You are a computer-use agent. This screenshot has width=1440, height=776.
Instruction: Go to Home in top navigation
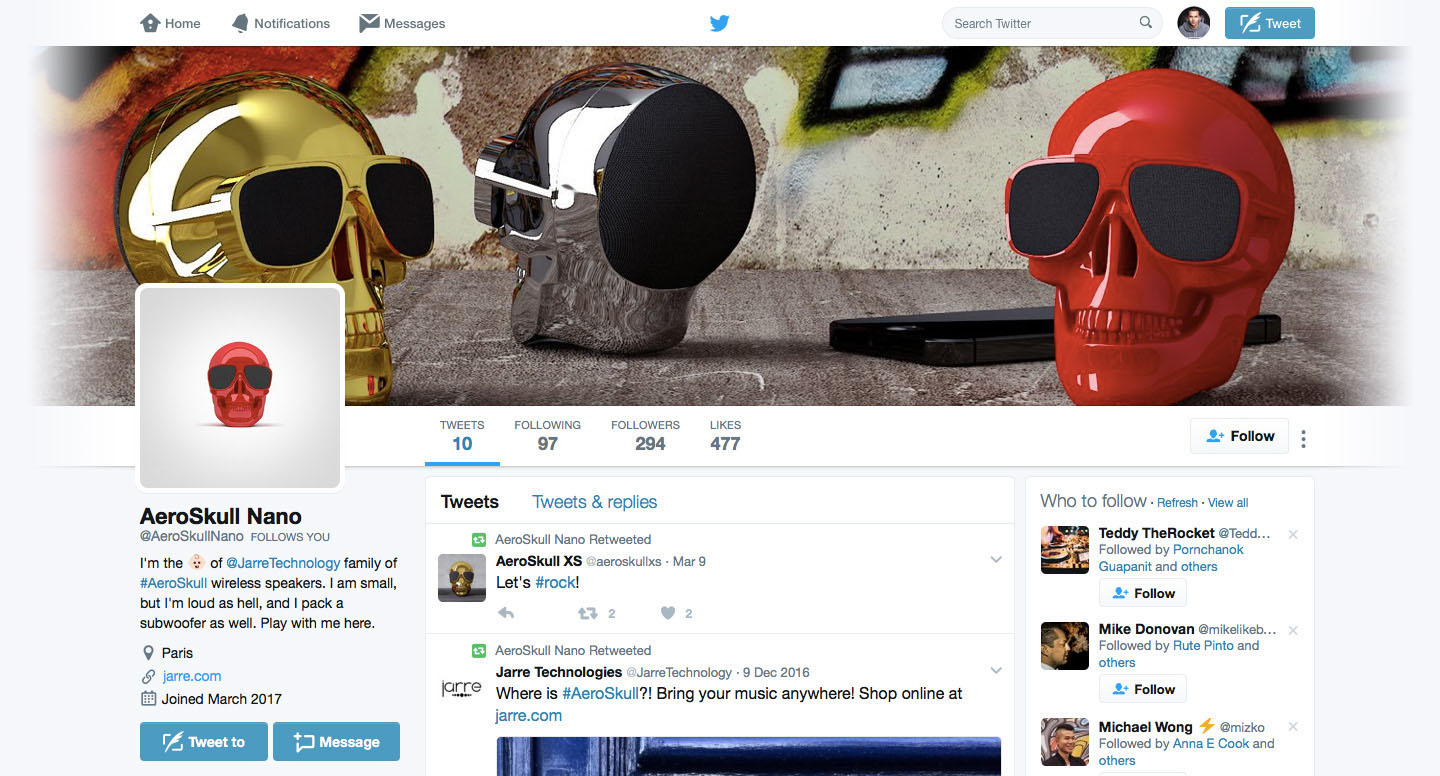(x=170, y=23)
